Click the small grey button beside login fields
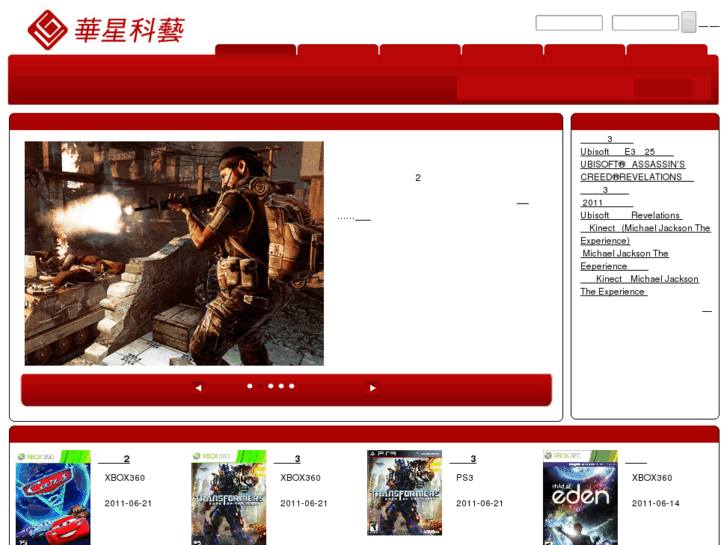 tap(689, 22)
